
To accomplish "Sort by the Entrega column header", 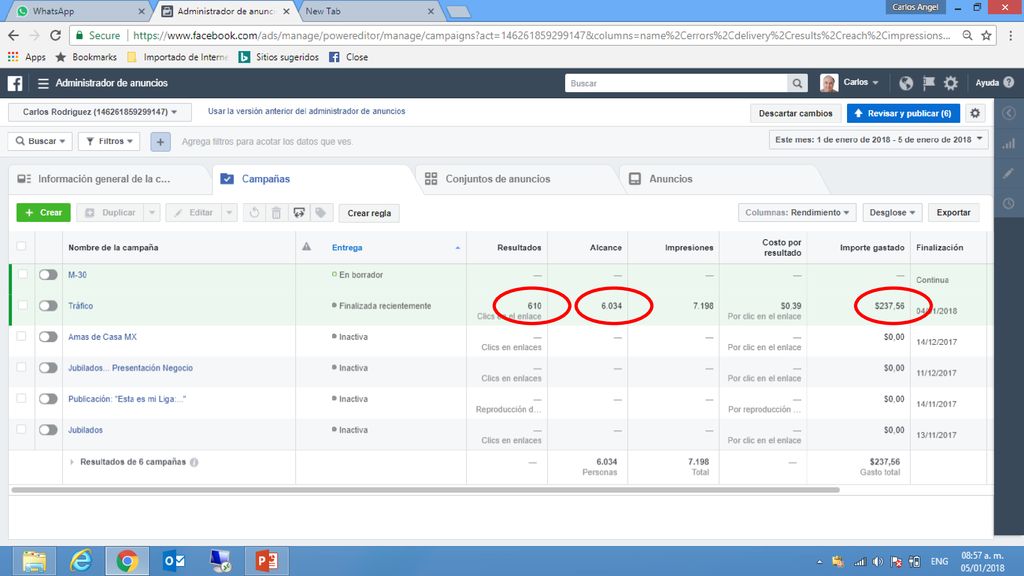I will pos(347,248).
